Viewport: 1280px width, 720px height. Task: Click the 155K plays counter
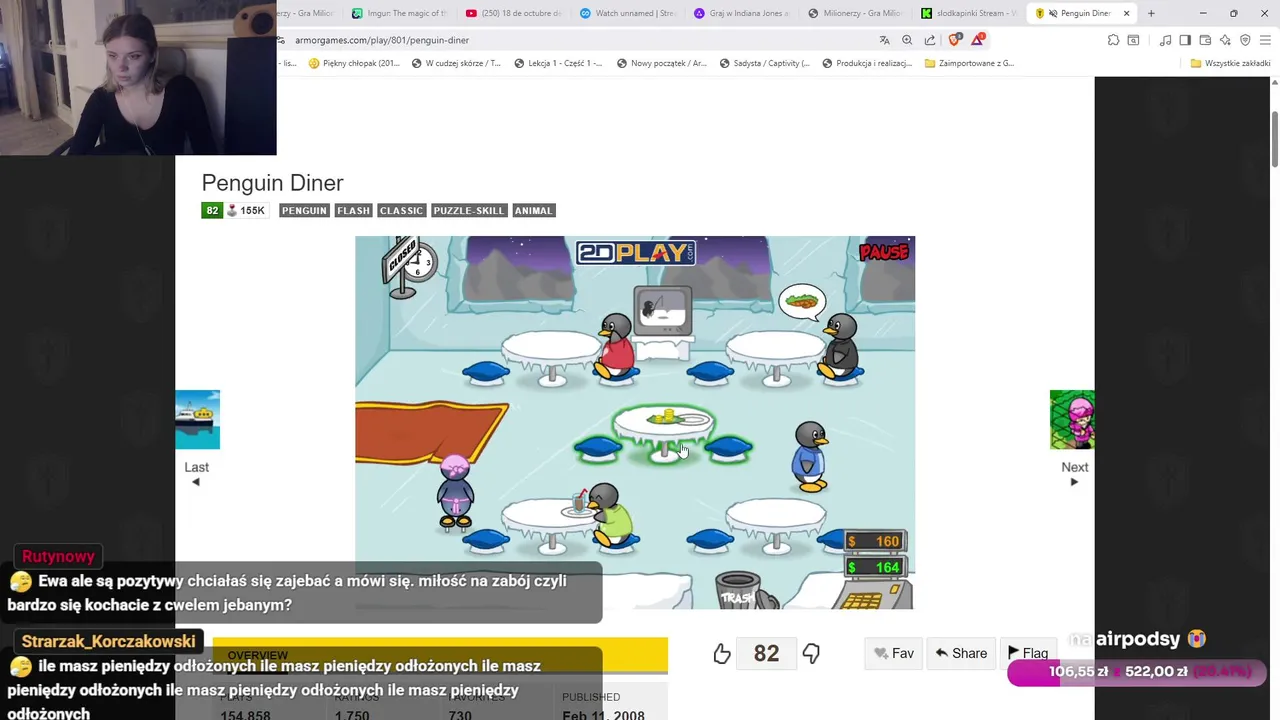246,211
